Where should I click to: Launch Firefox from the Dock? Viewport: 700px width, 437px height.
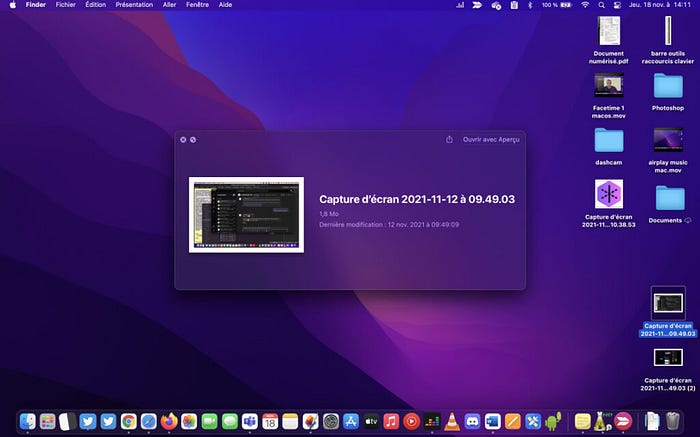169,421
